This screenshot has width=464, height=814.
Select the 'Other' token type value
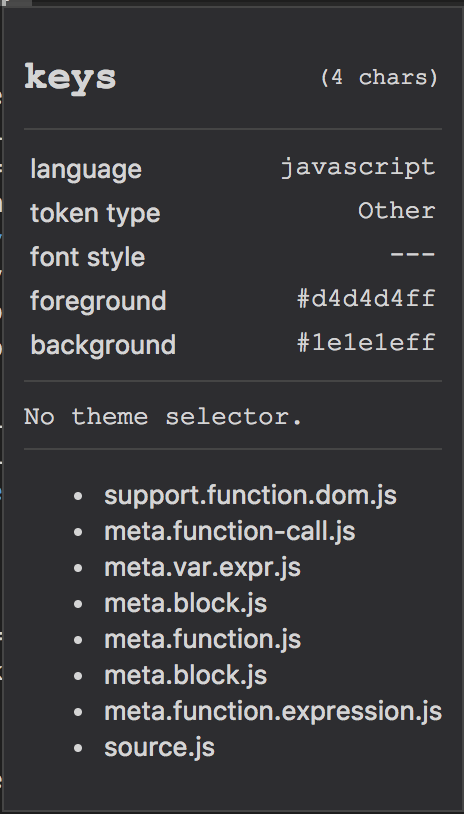pos(397,211)
